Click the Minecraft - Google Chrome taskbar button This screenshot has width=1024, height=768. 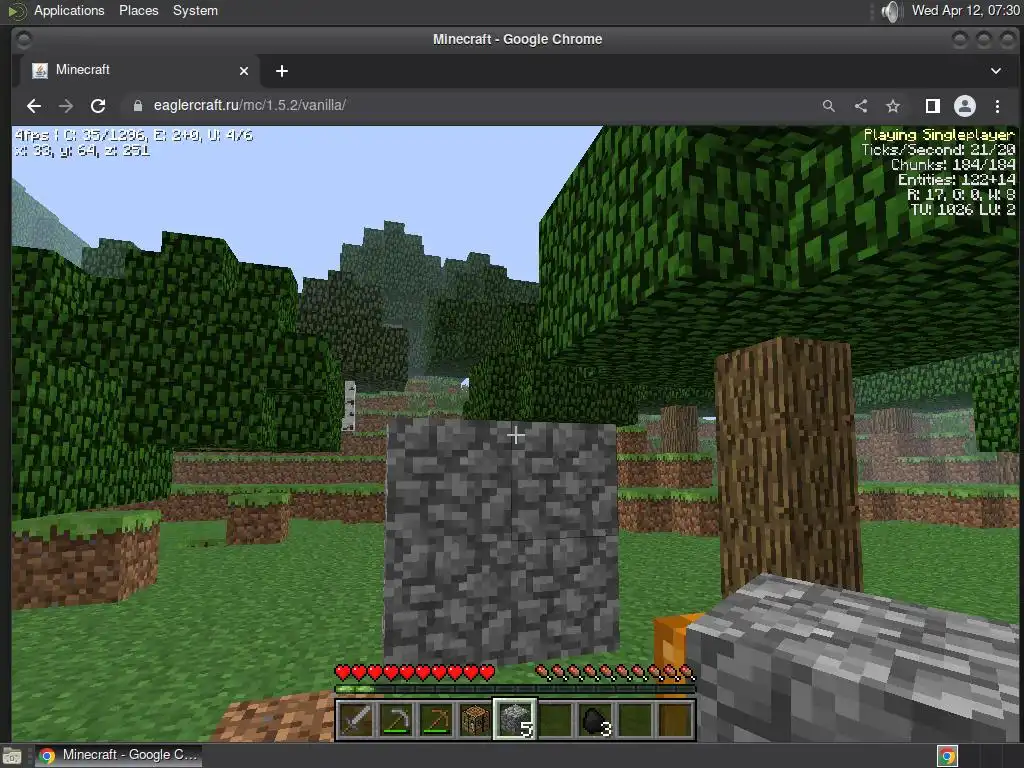pyautogui.click(x=118, y=756)
